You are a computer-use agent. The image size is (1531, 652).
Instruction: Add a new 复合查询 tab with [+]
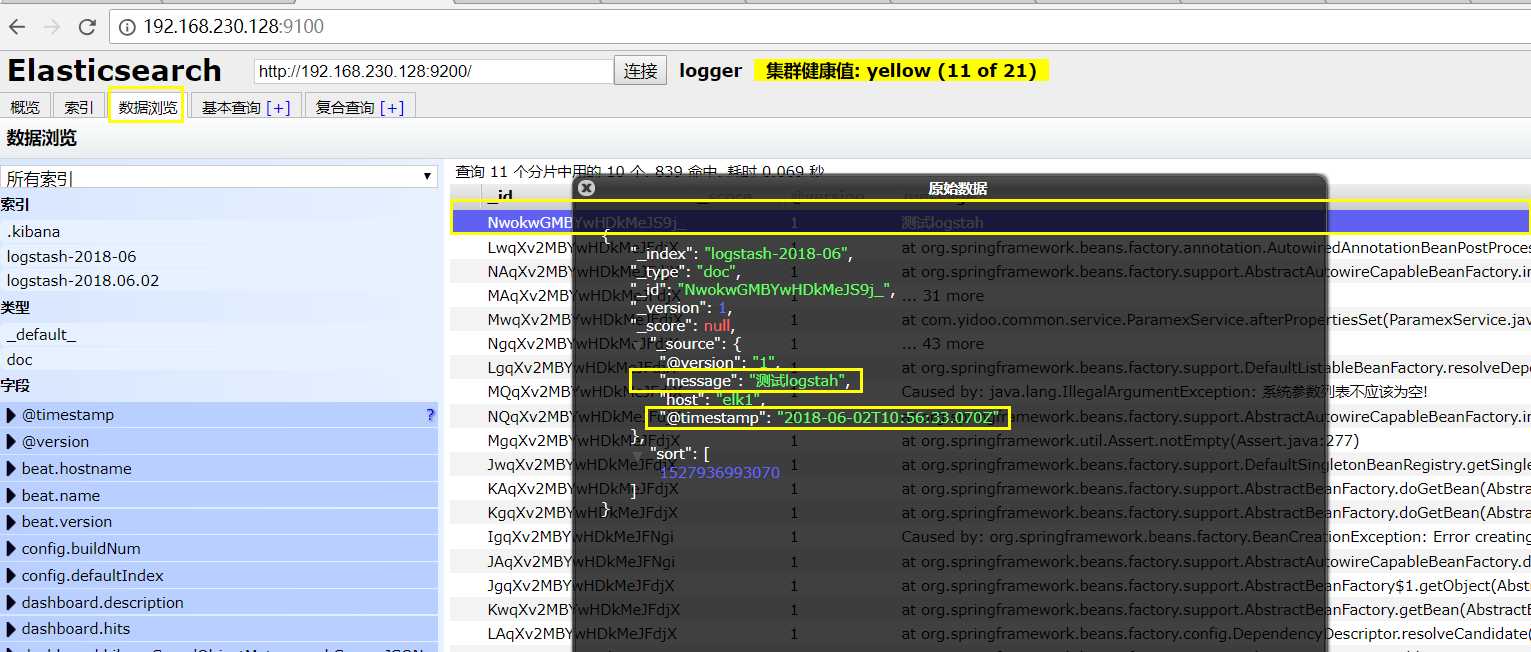[392, 107]
